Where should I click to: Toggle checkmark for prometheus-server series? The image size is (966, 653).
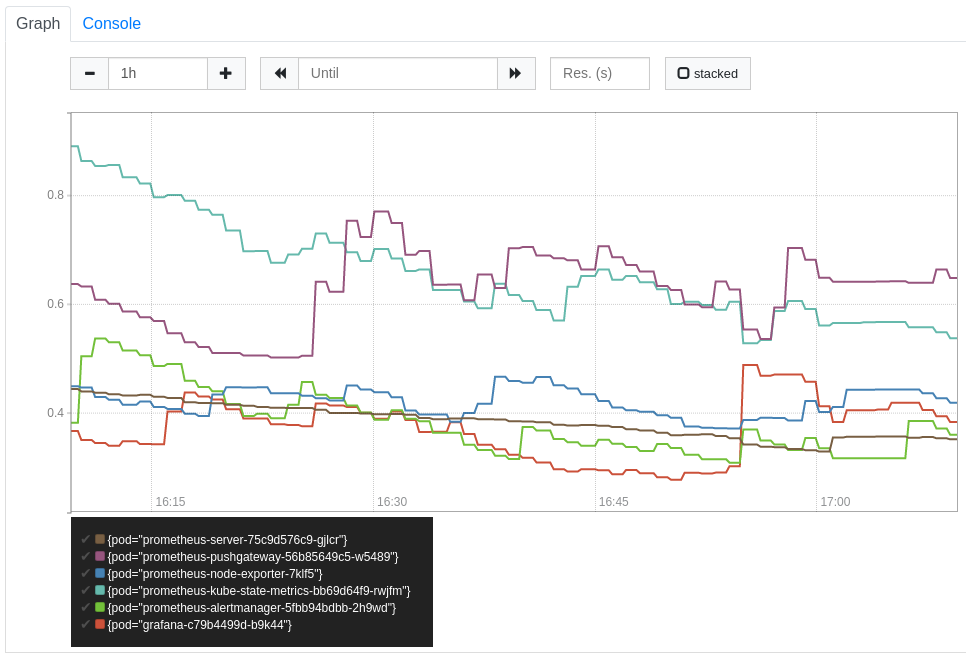[85, 539]
